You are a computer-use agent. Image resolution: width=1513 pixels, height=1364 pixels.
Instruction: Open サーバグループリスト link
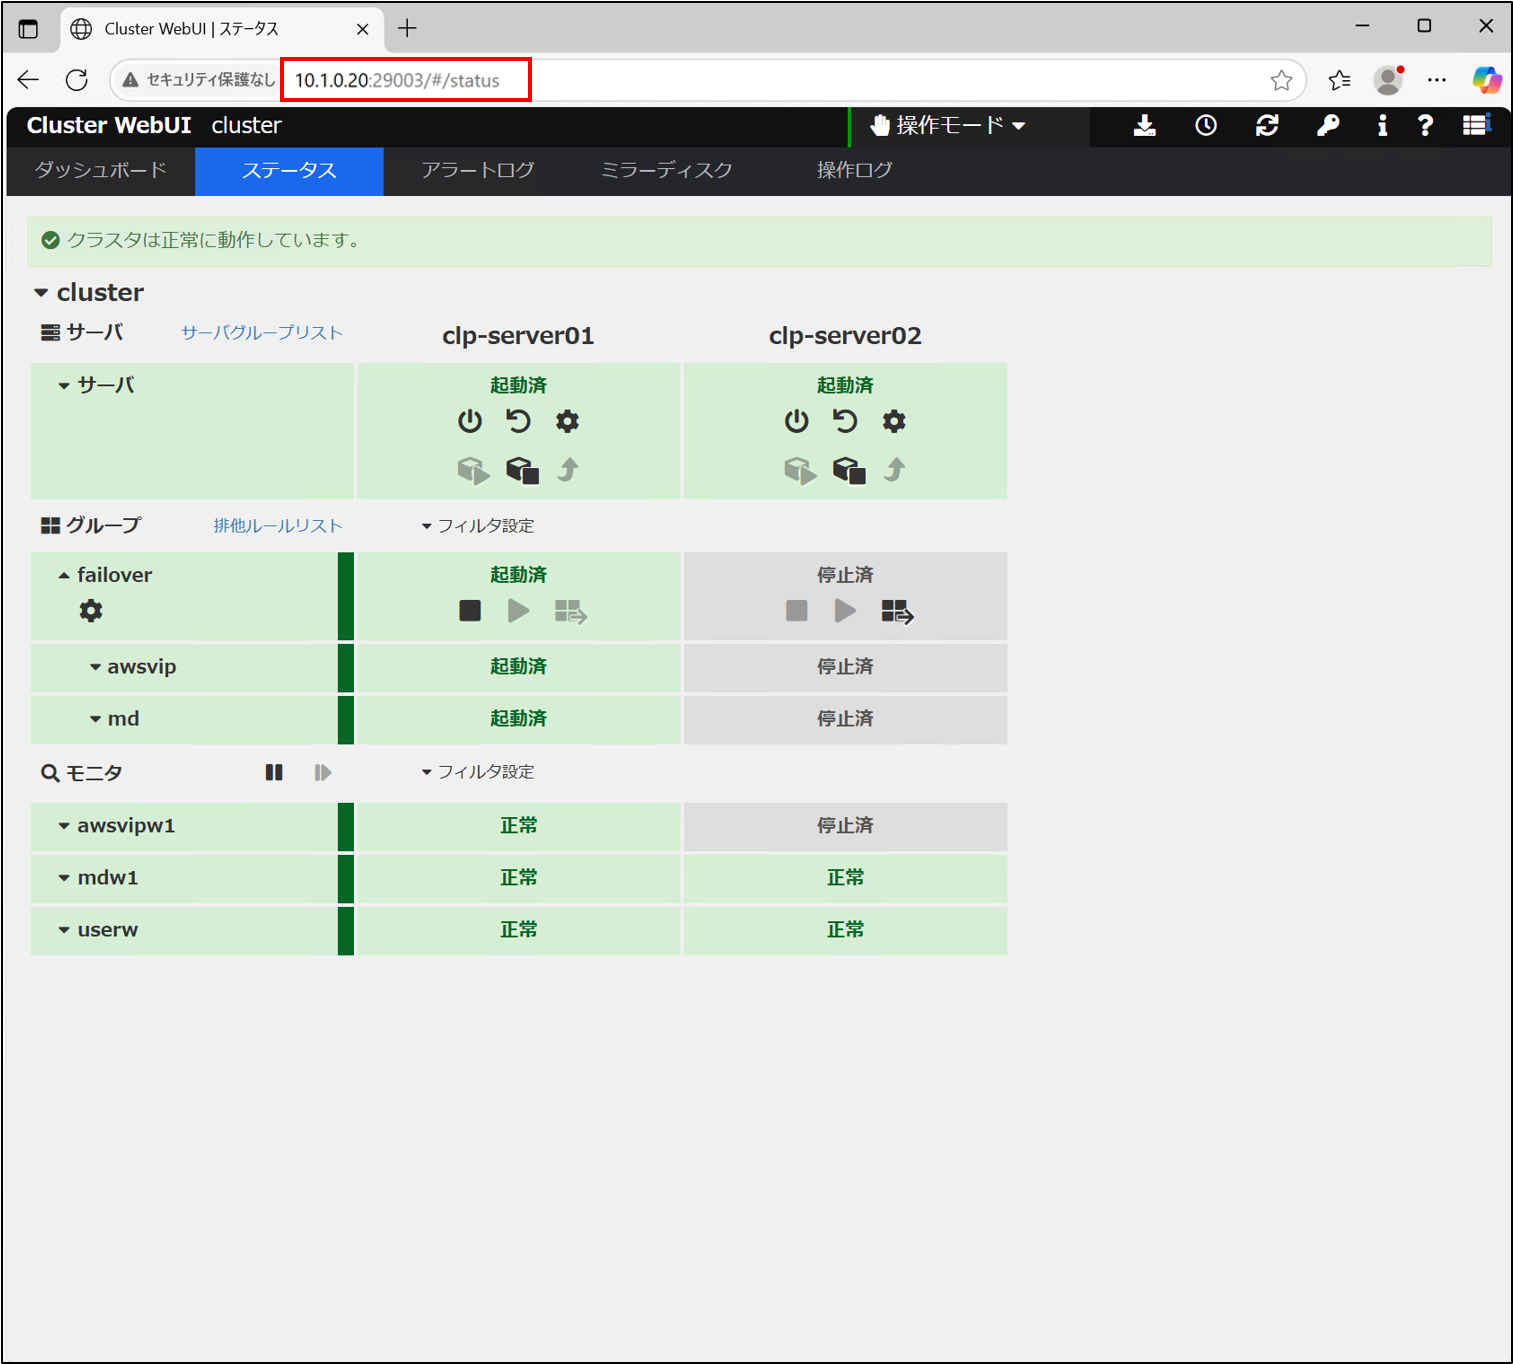click(x=262, y=333)
